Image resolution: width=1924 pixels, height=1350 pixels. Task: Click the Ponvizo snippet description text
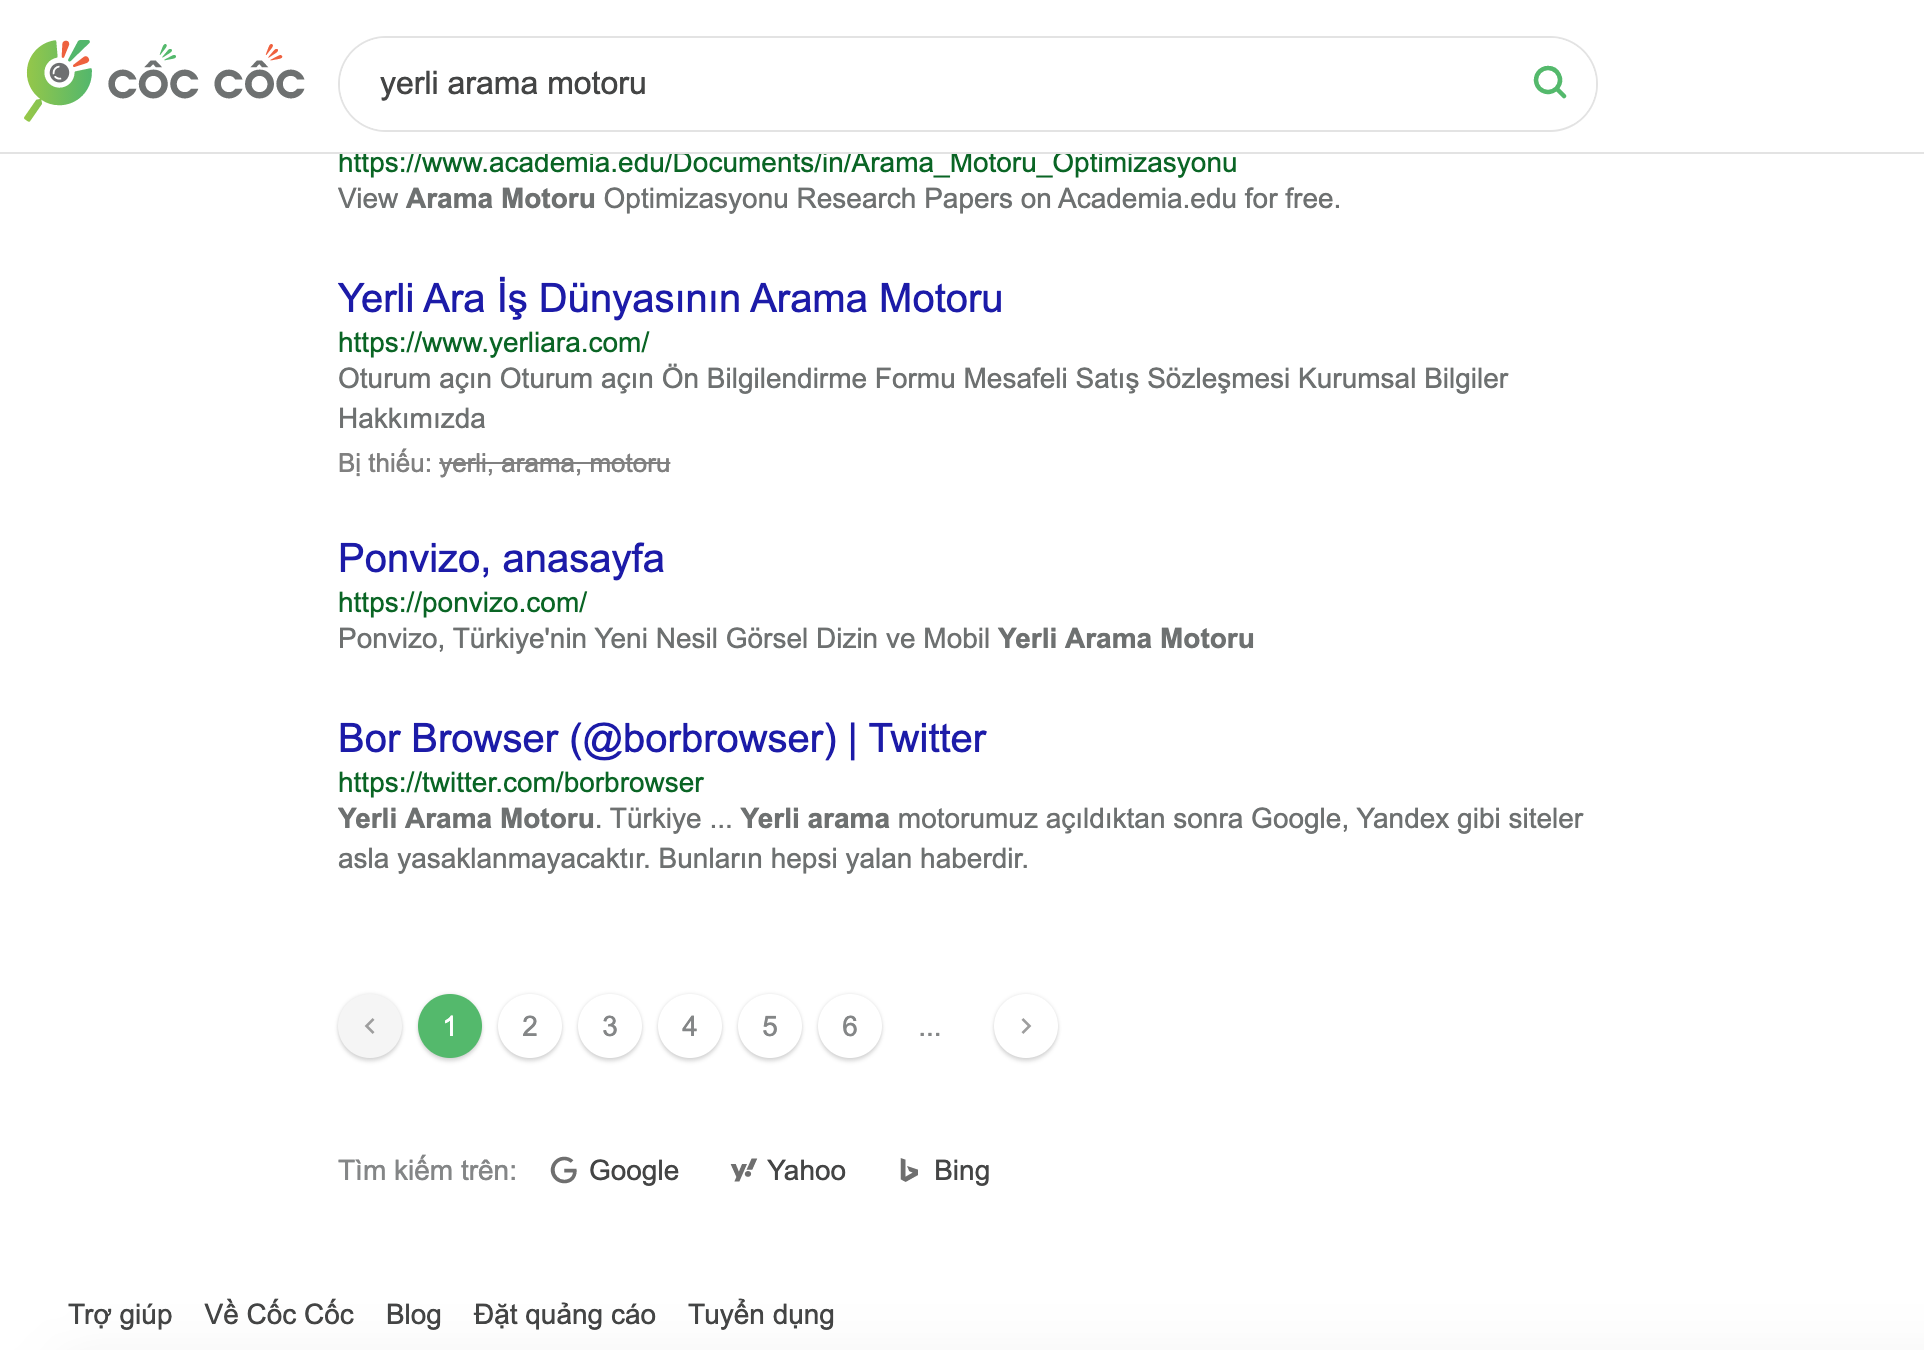[x=796, y=639]
